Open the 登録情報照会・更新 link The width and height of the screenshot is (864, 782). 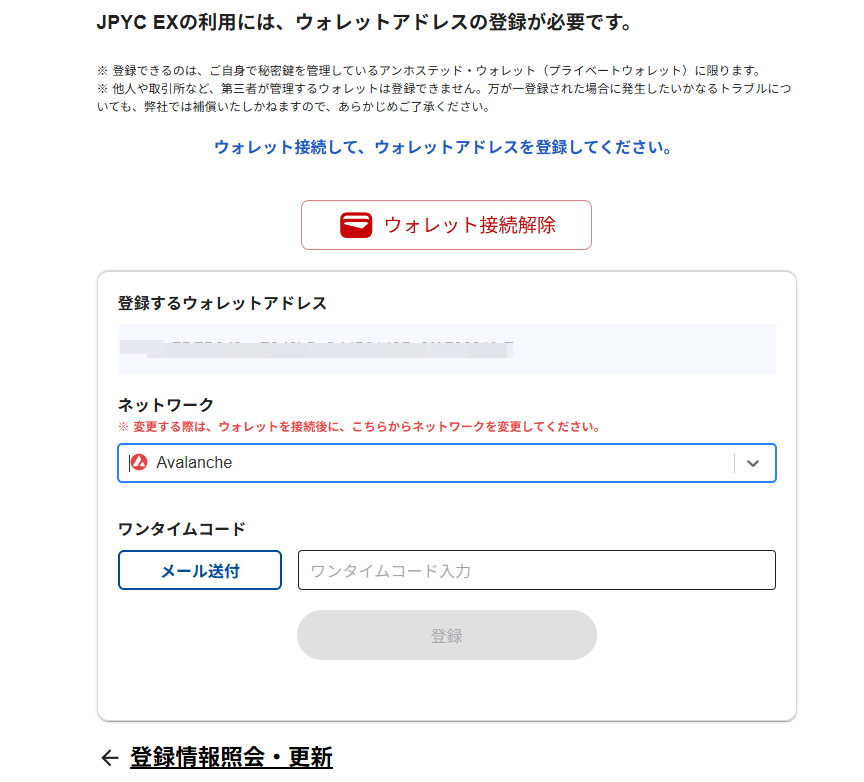pyautogui.click(x=231, y=757)
